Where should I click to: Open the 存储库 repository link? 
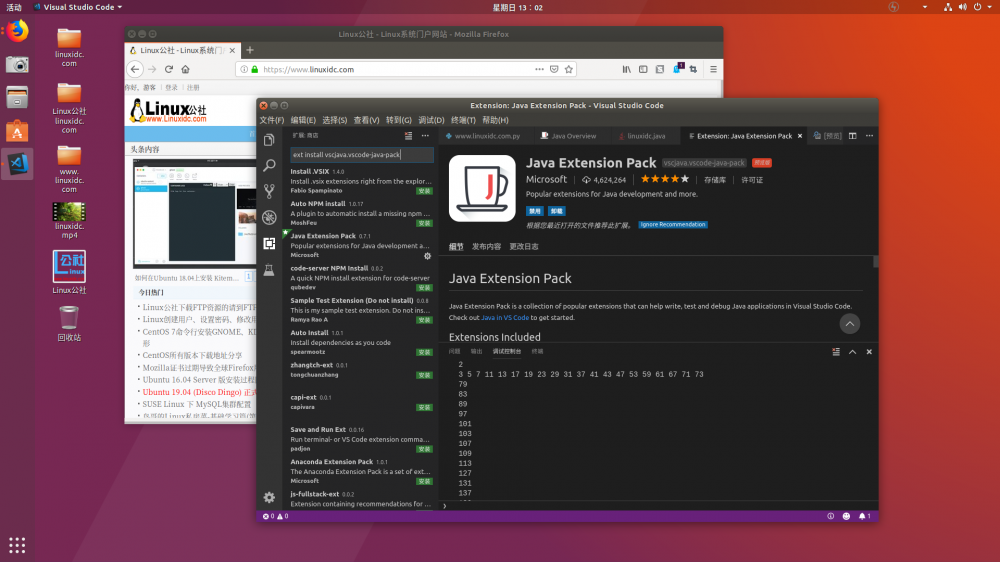click(x=715, y=180)
